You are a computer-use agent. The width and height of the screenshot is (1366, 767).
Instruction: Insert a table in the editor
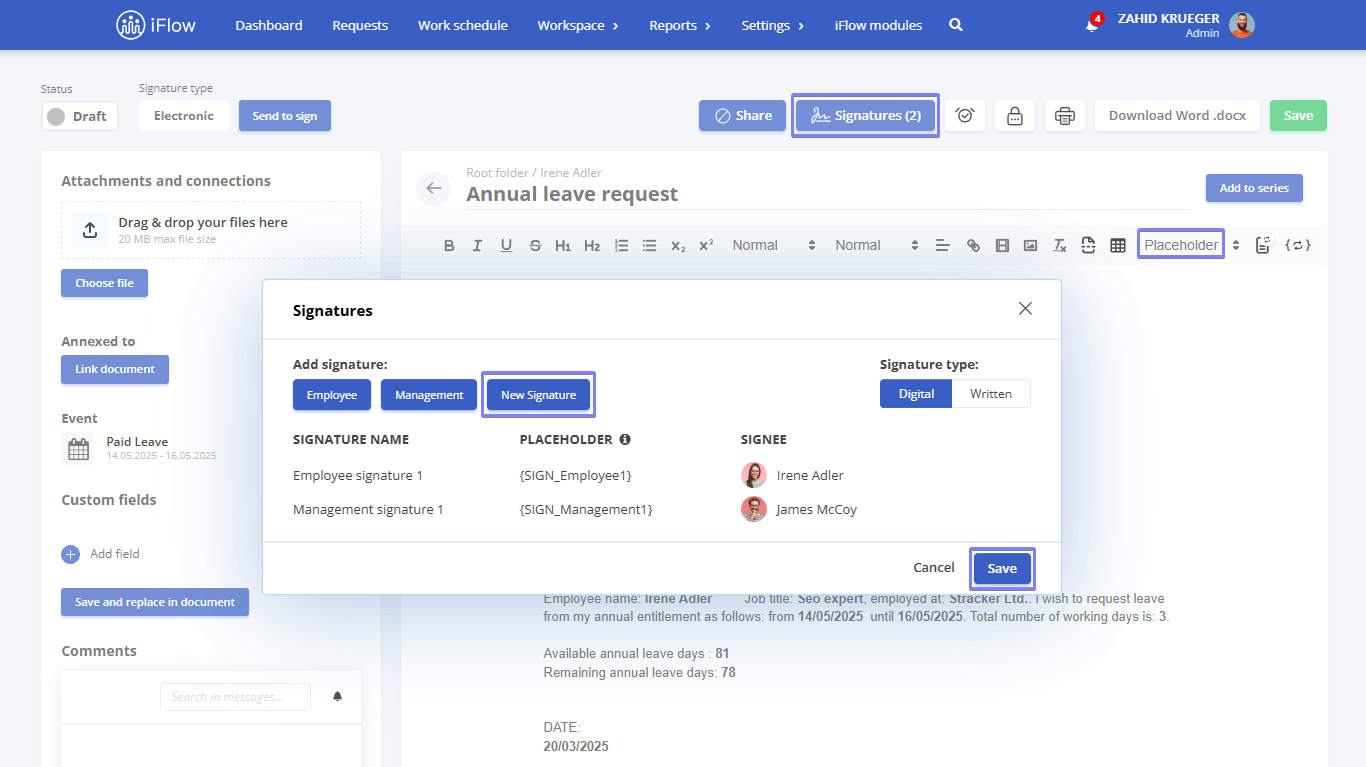point(1118,245)
